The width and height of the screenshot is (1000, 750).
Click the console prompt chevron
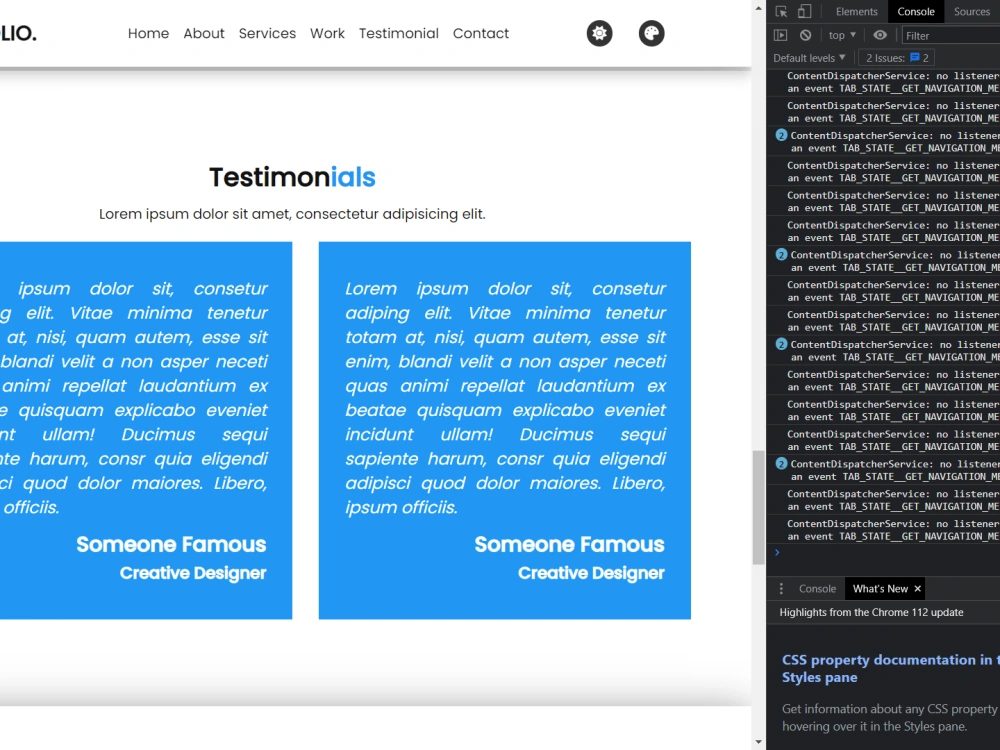pos(777,552)
